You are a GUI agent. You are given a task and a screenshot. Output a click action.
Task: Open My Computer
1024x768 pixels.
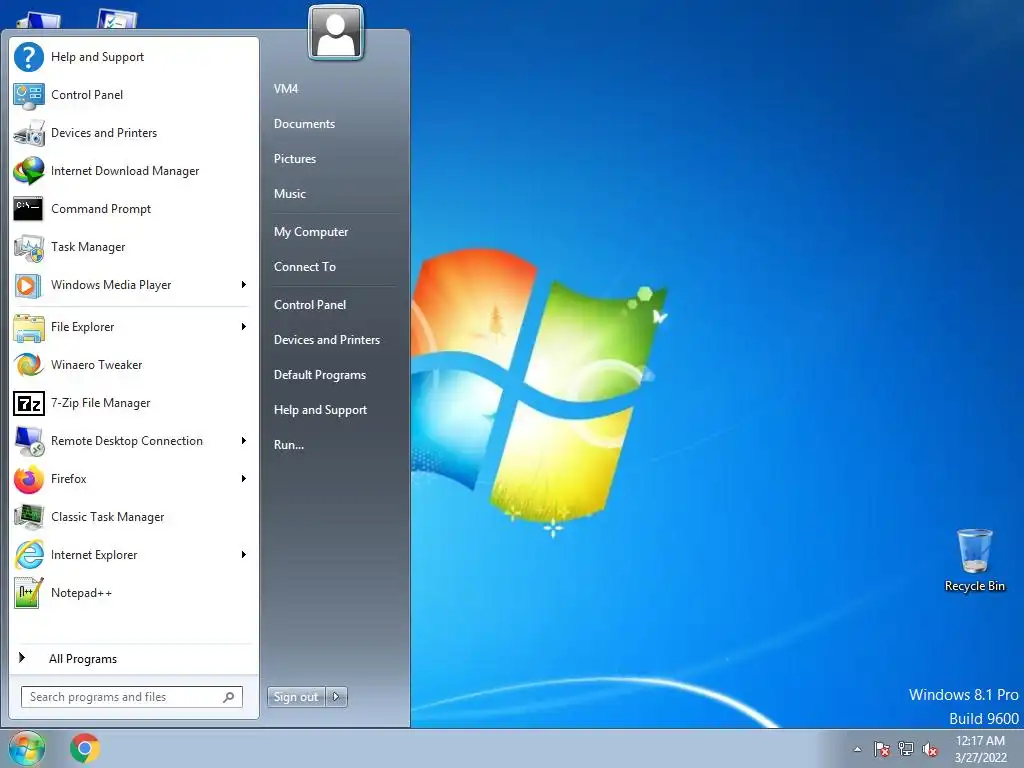(311, 232)
